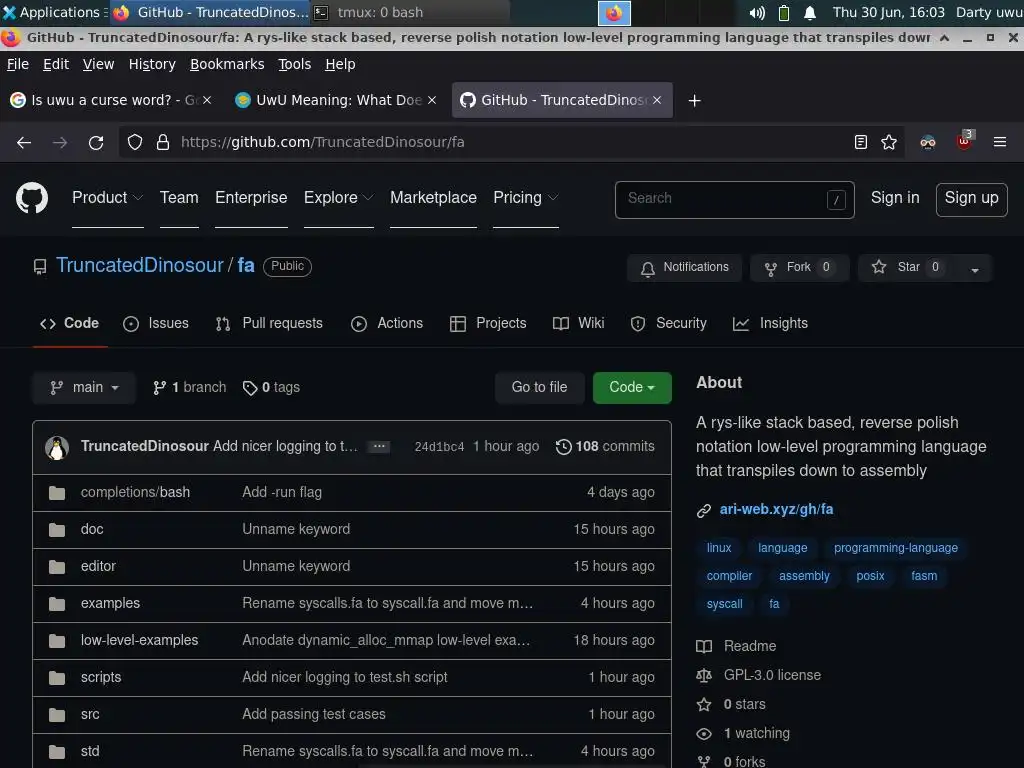
Task: Click the programming-language topic tag
Action: [x=895, y=548]
